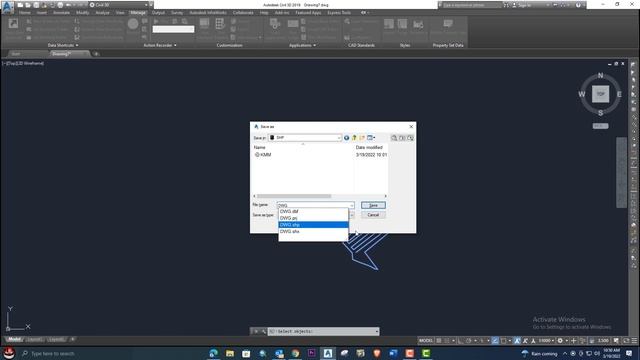Switch to the Model layout tab

click(x=14, y=340)
